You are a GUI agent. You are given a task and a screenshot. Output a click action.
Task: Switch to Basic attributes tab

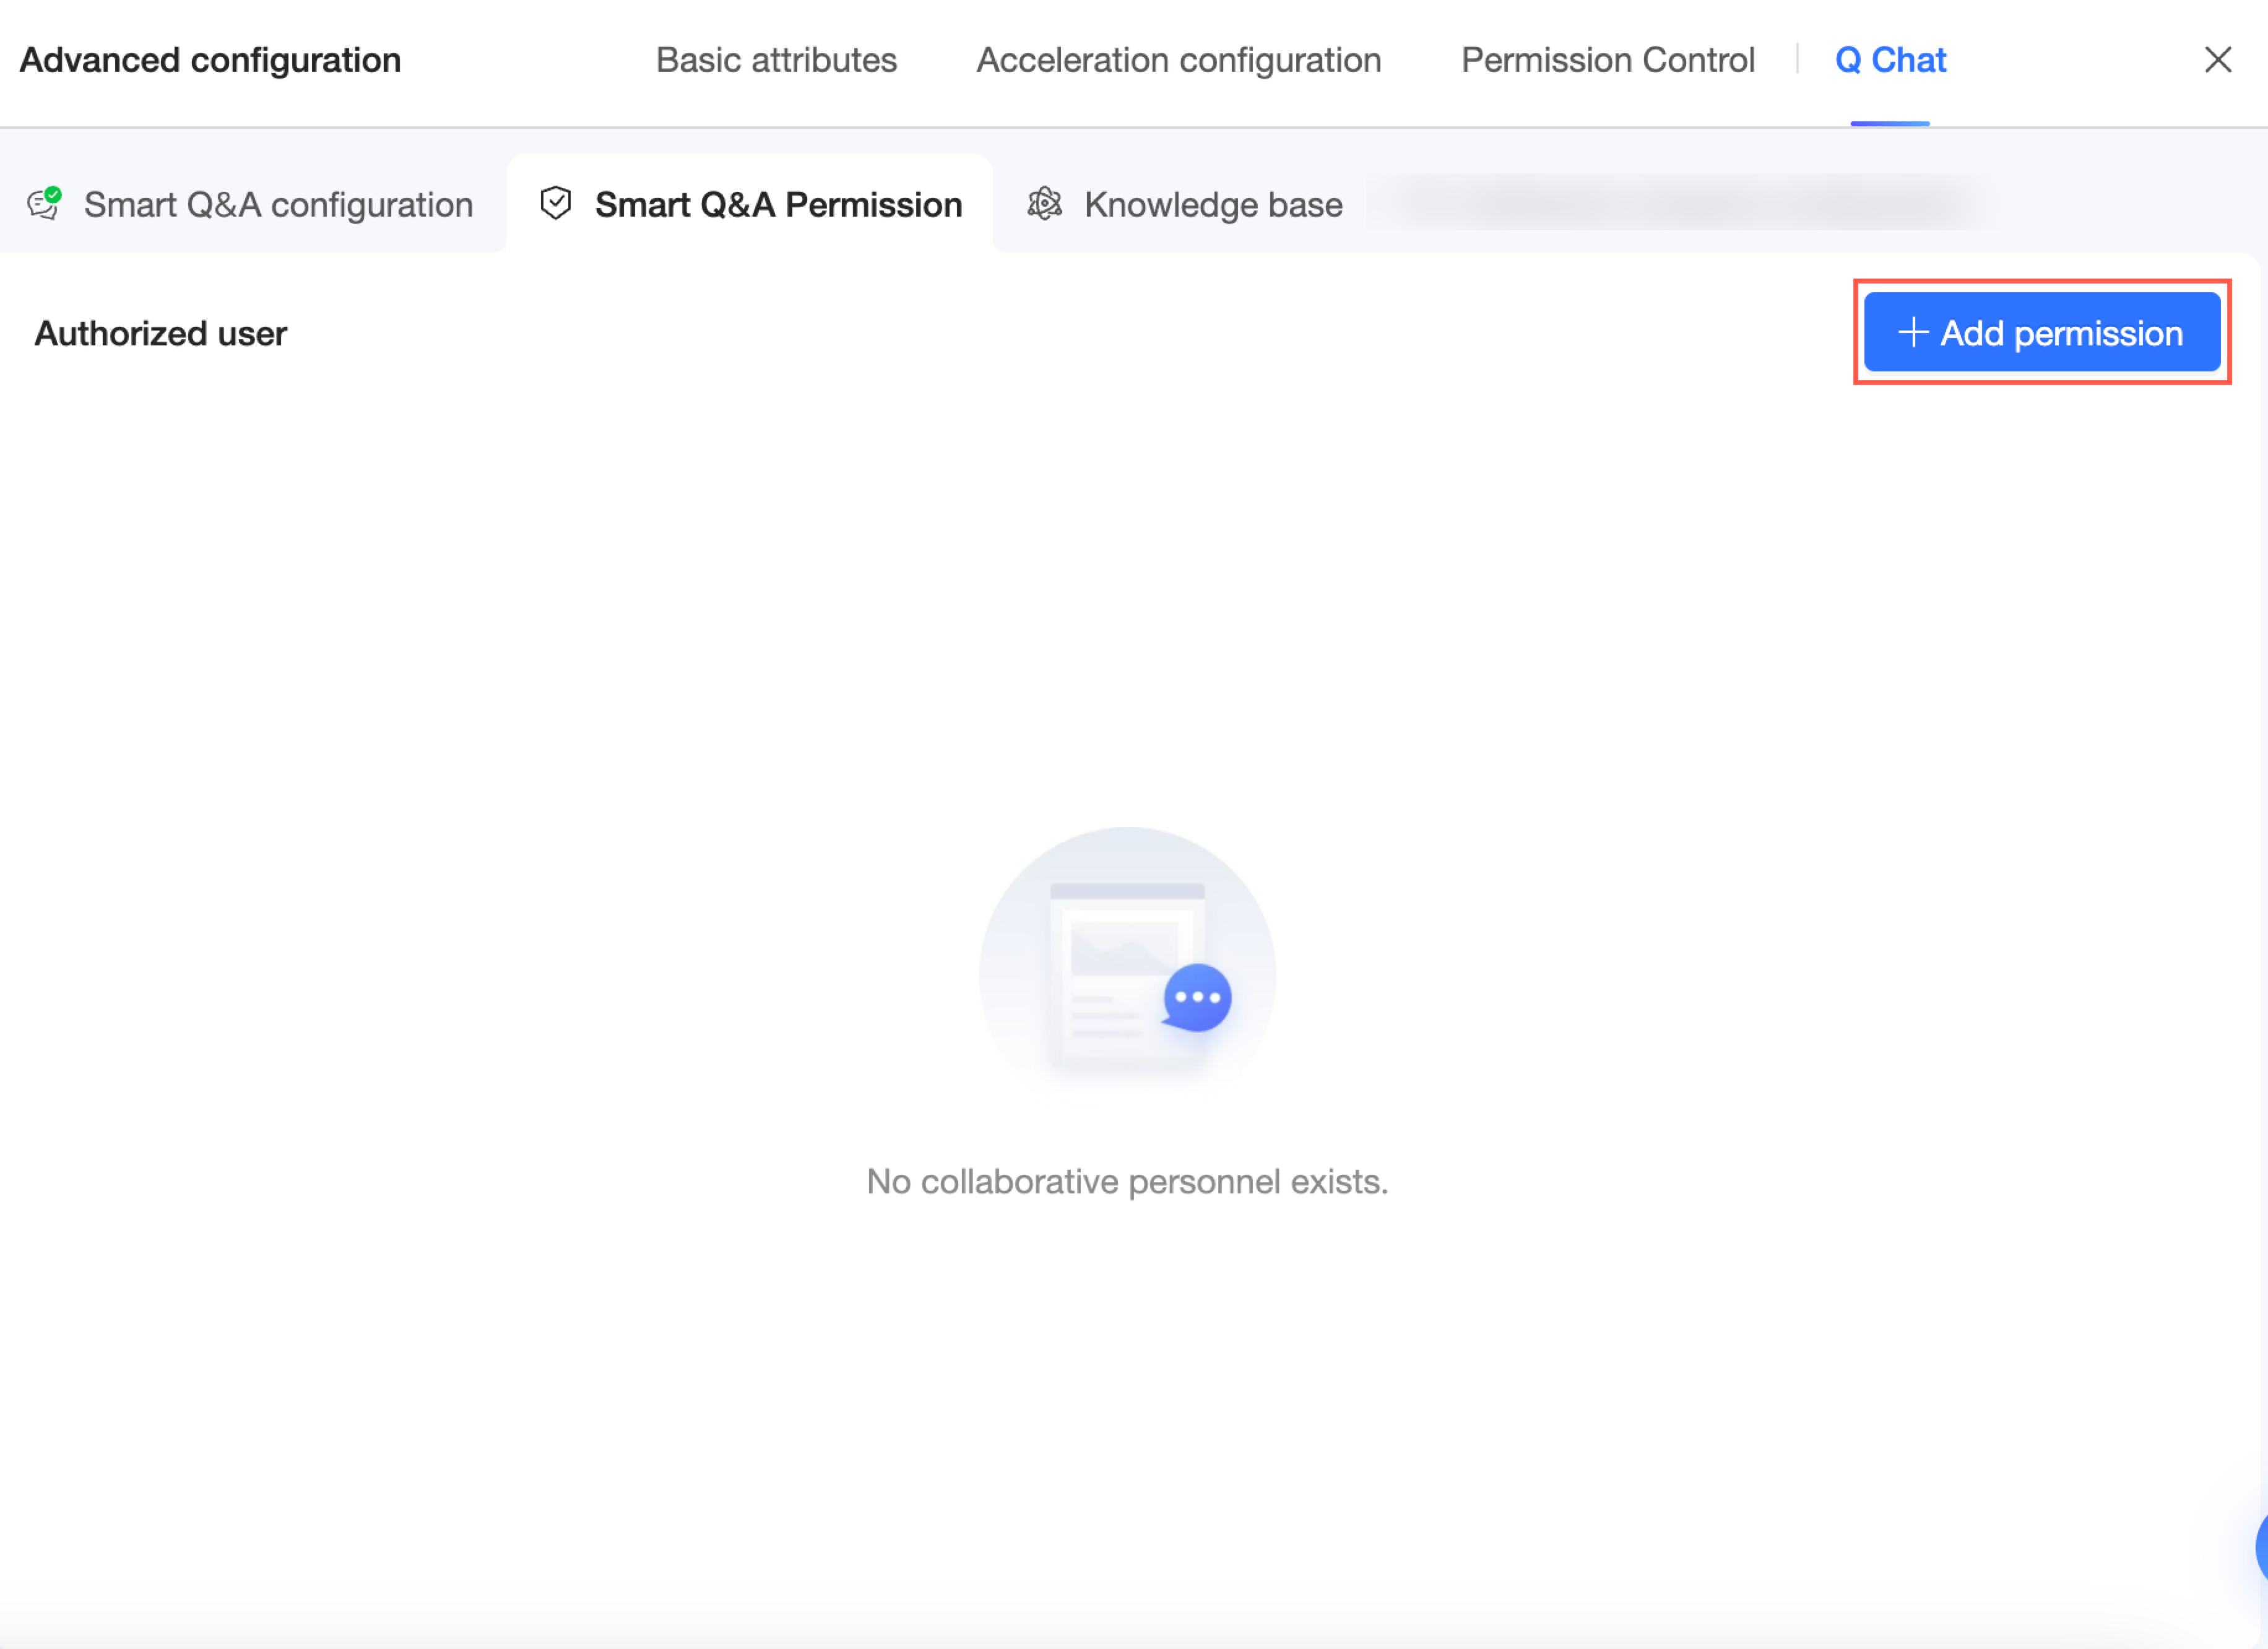776,60
